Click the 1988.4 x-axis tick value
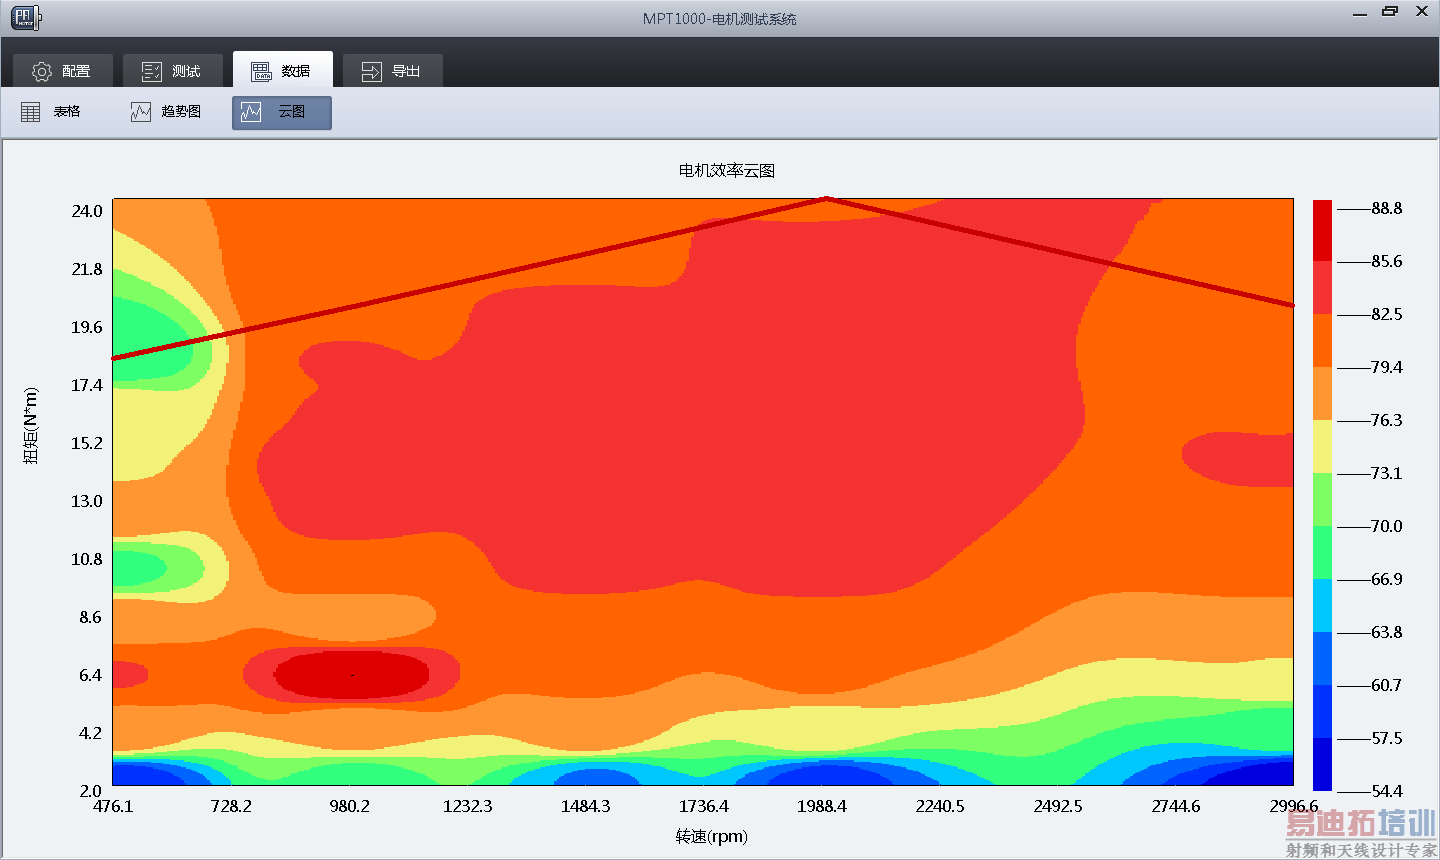1440x860 pixels. [x=822, y=806]
